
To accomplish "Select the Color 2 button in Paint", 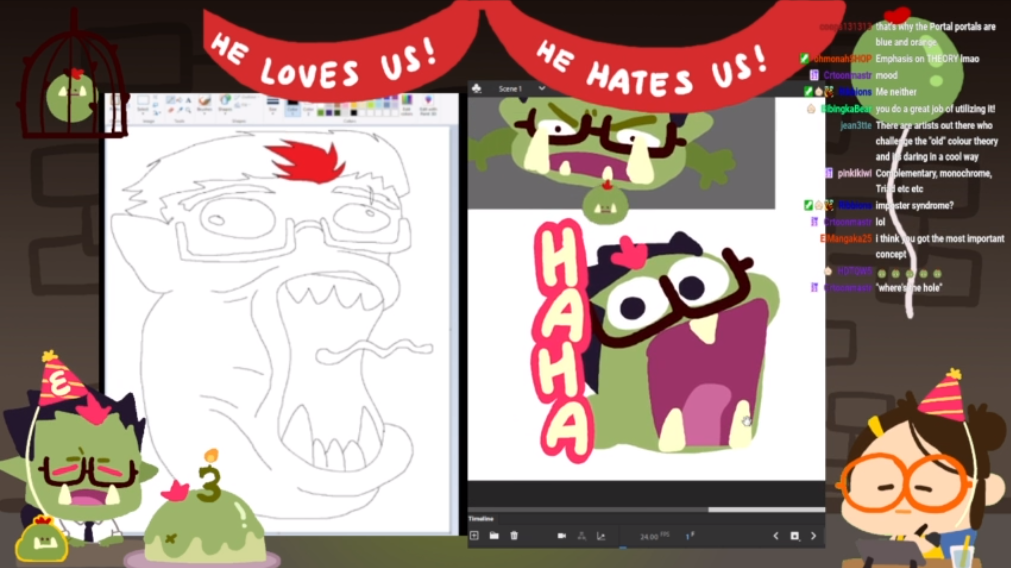I will 308,108.
